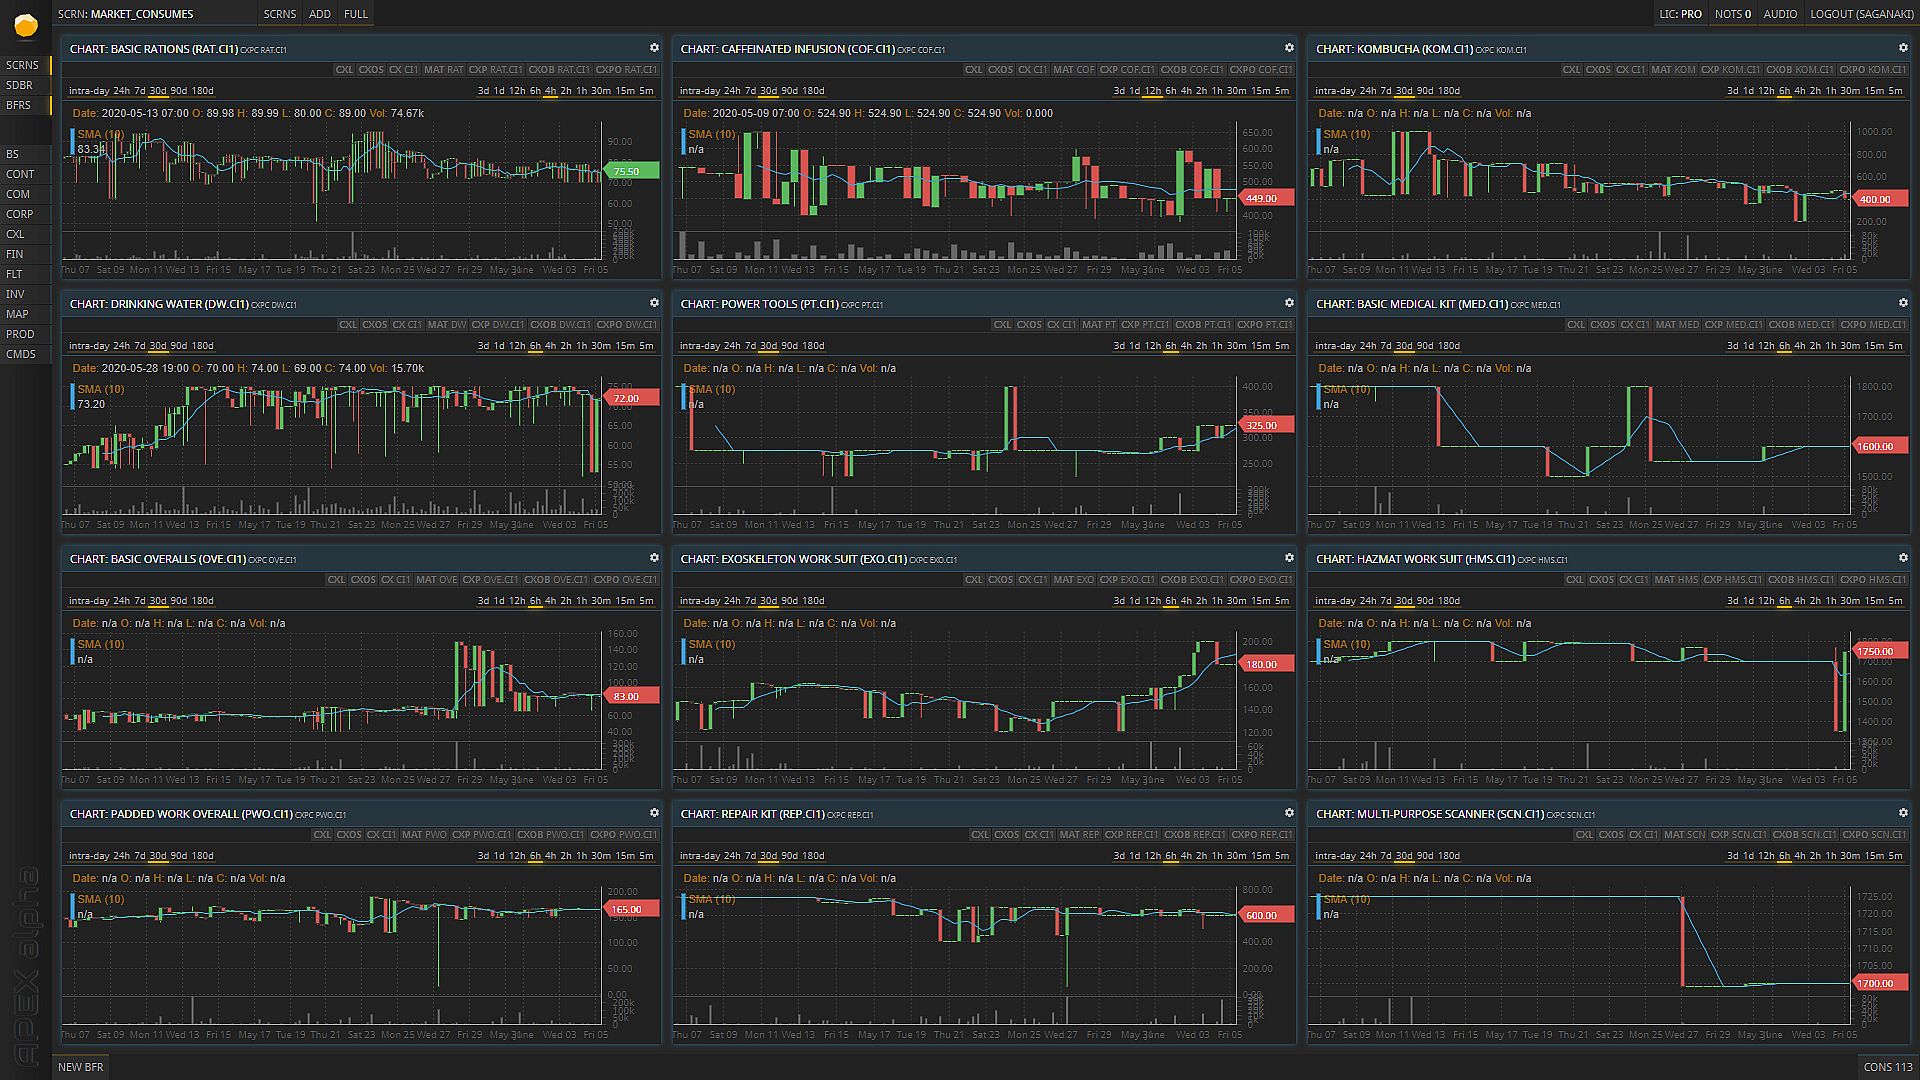Open Power Tools chart gear icon
Image resolution: width=1920 pixels, height=1080 pixels.
[1289, 303]
